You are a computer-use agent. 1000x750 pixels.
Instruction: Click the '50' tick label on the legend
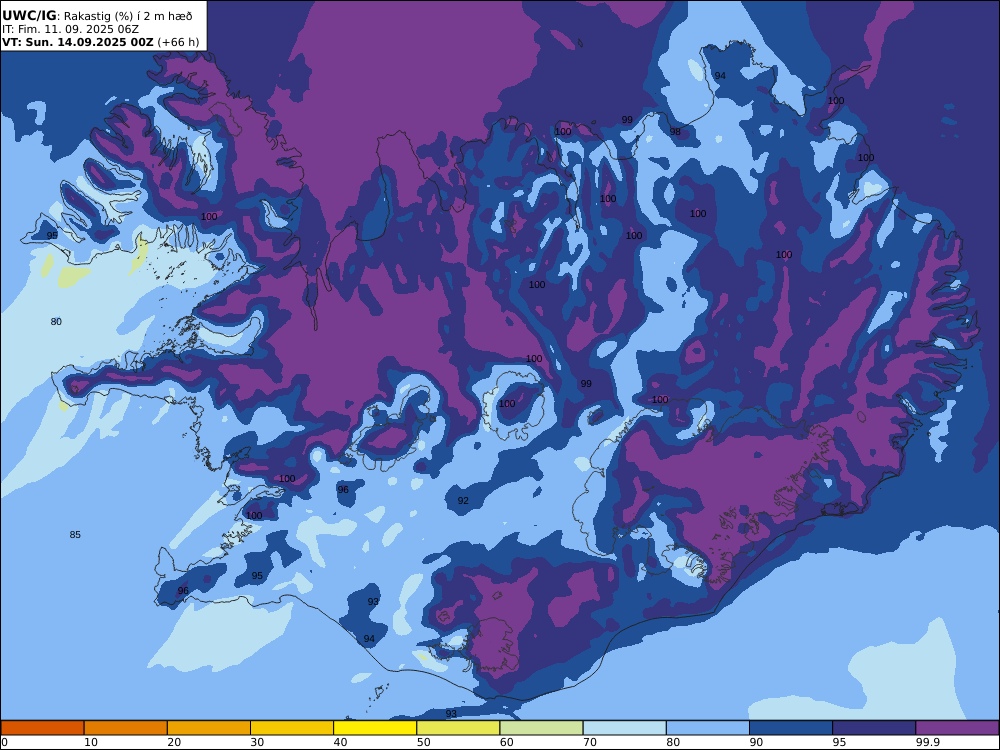pyautogui.click(x=423, y=742)
